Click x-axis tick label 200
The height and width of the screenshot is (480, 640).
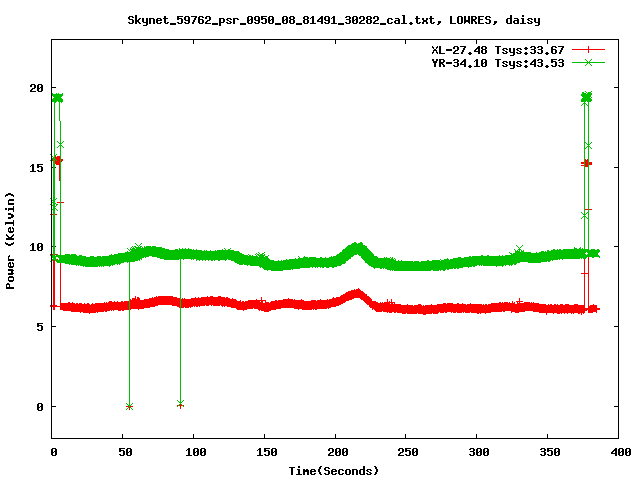(338, 452)
